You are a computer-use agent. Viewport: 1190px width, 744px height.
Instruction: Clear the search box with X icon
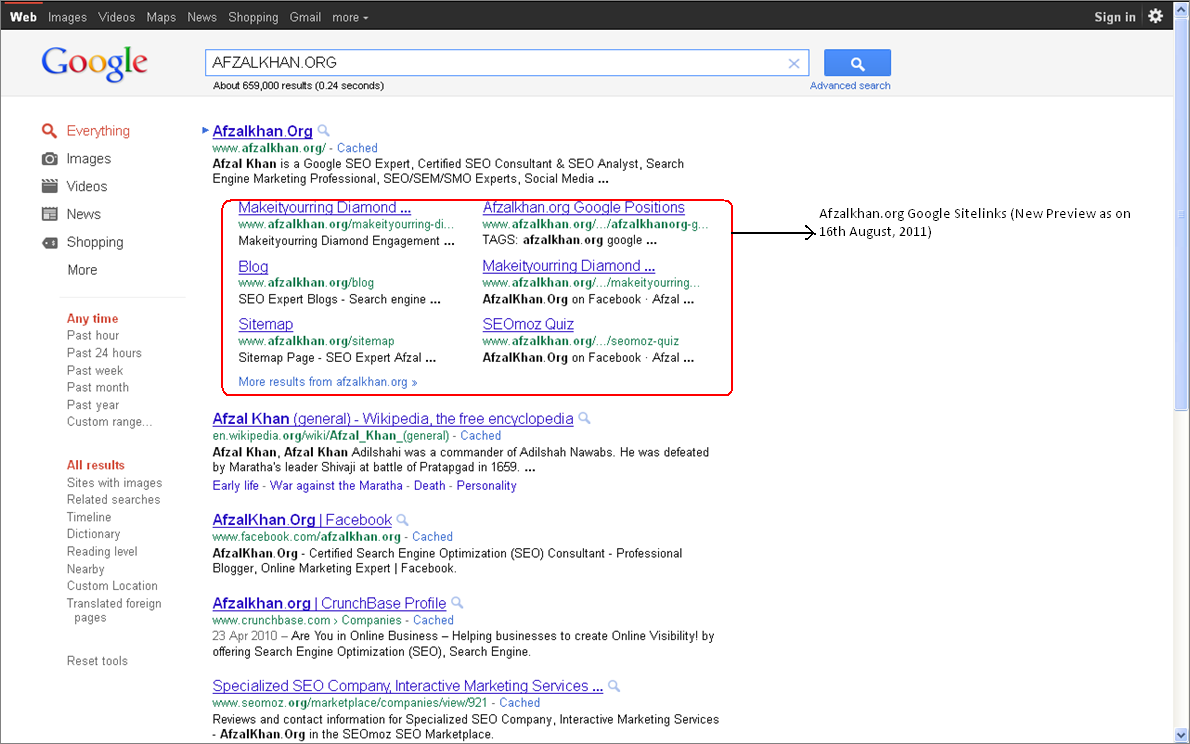(794, 63)
